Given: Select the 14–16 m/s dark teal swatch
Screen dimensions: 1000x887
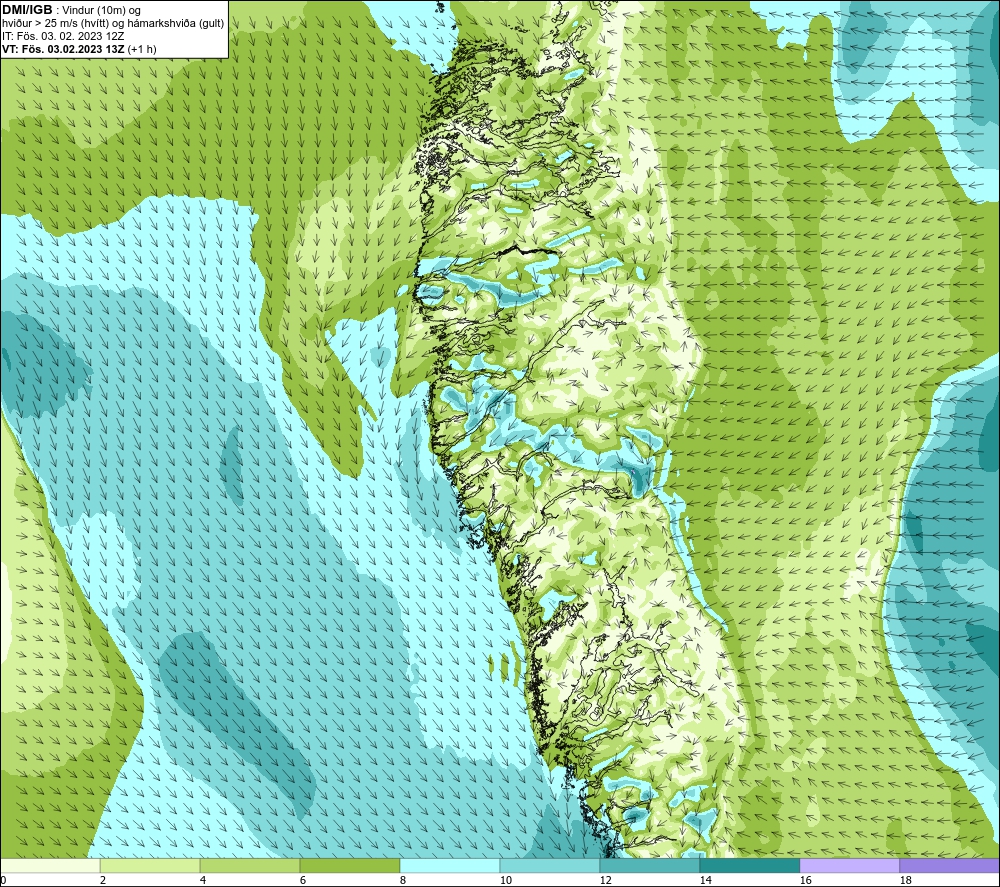Looking at the screenshot, I should [x=749, y=865].
